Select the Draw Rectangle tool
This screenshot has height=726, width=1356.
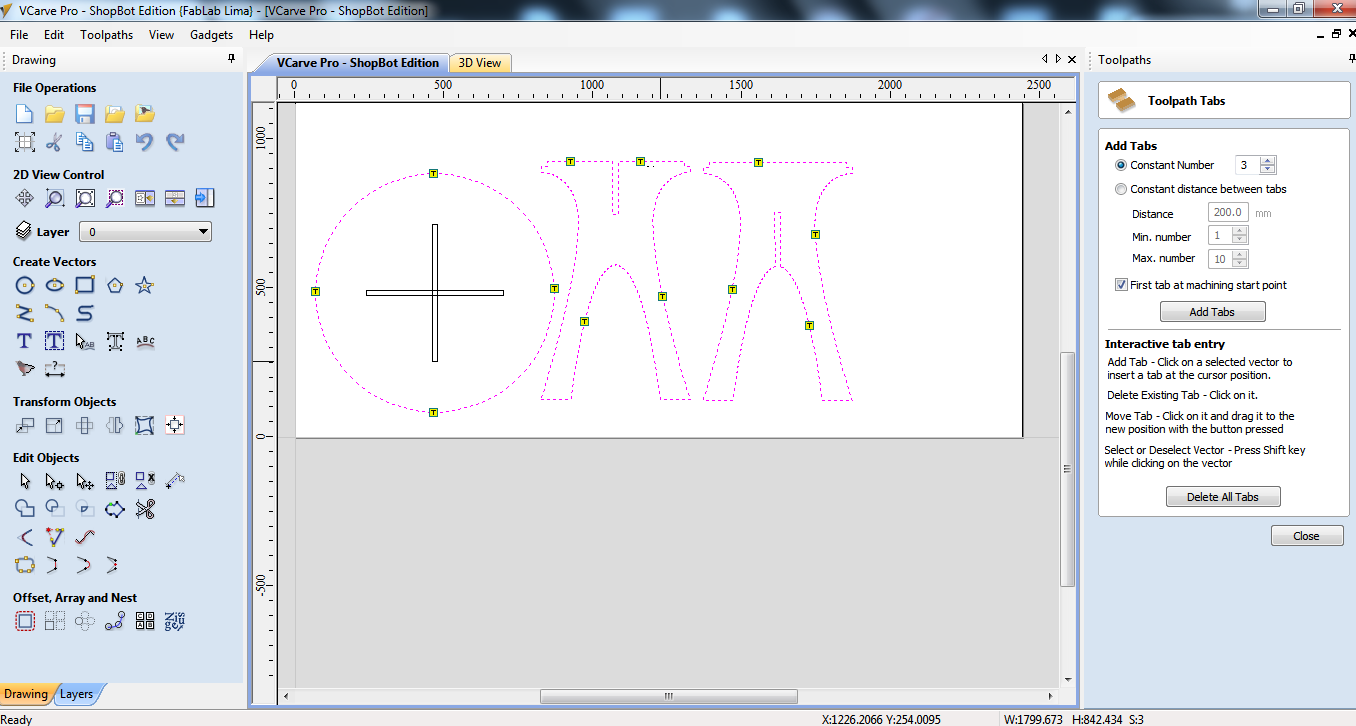pyautogui.click(x=85, y=286)
